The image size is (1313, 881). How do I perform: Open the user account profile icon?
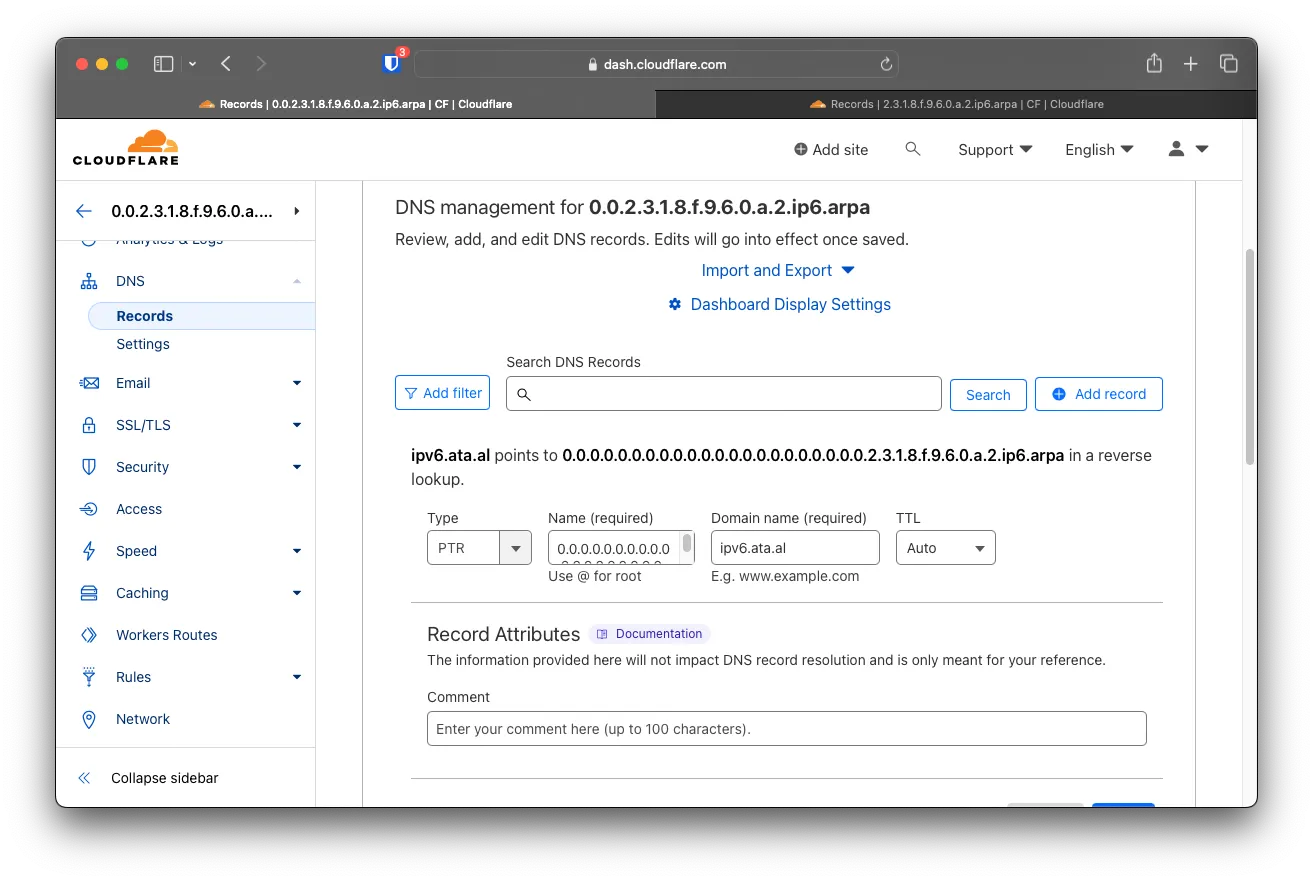1187,149
